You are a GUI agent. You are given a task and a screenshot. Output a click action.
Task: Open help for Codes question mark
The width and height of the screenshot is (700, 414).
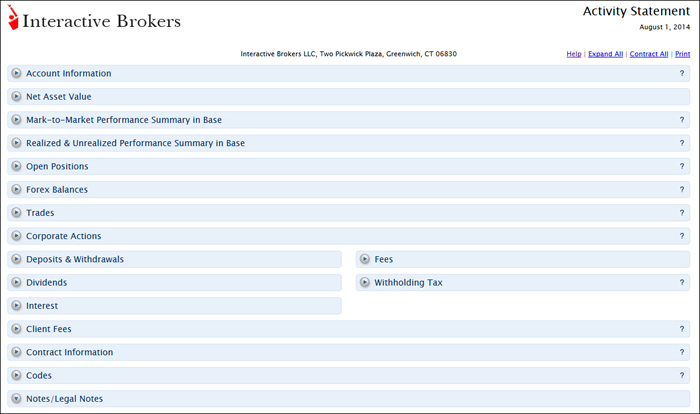point(682,375)
